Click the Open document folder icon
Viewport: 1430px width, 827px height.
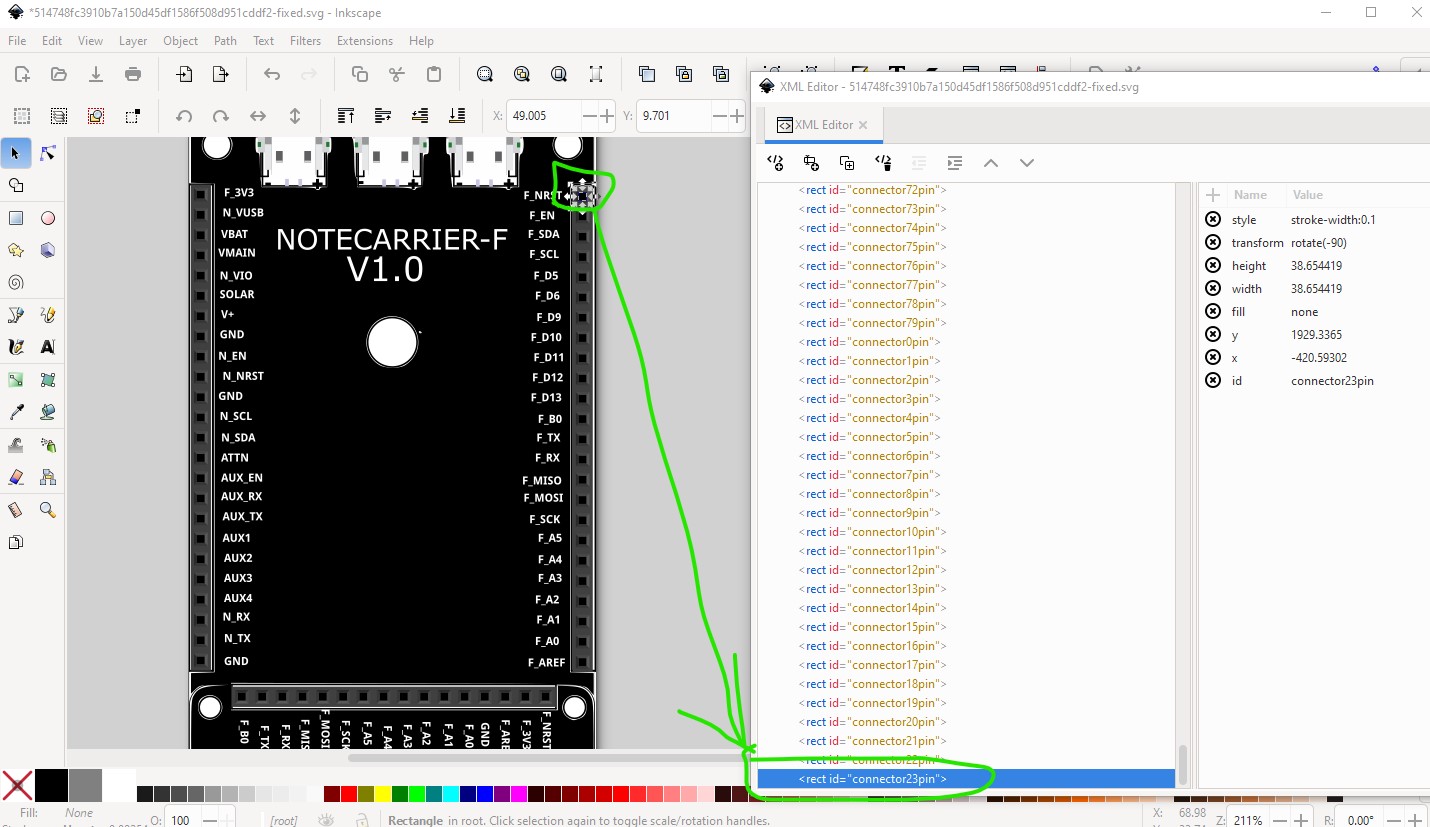tap(59, 74)
